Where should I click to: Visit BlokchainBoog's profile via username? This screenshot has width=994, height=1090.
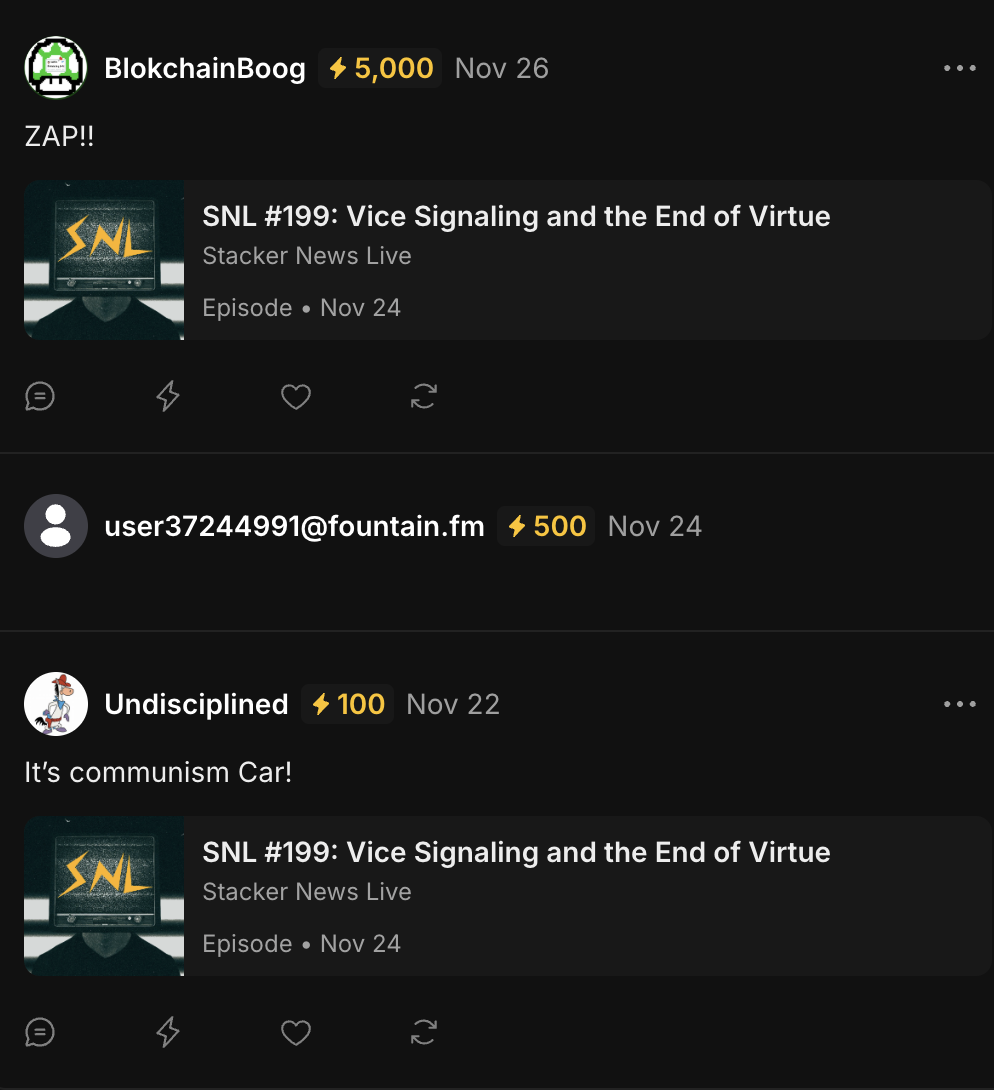pyautogui.click(x=205, y=68)
